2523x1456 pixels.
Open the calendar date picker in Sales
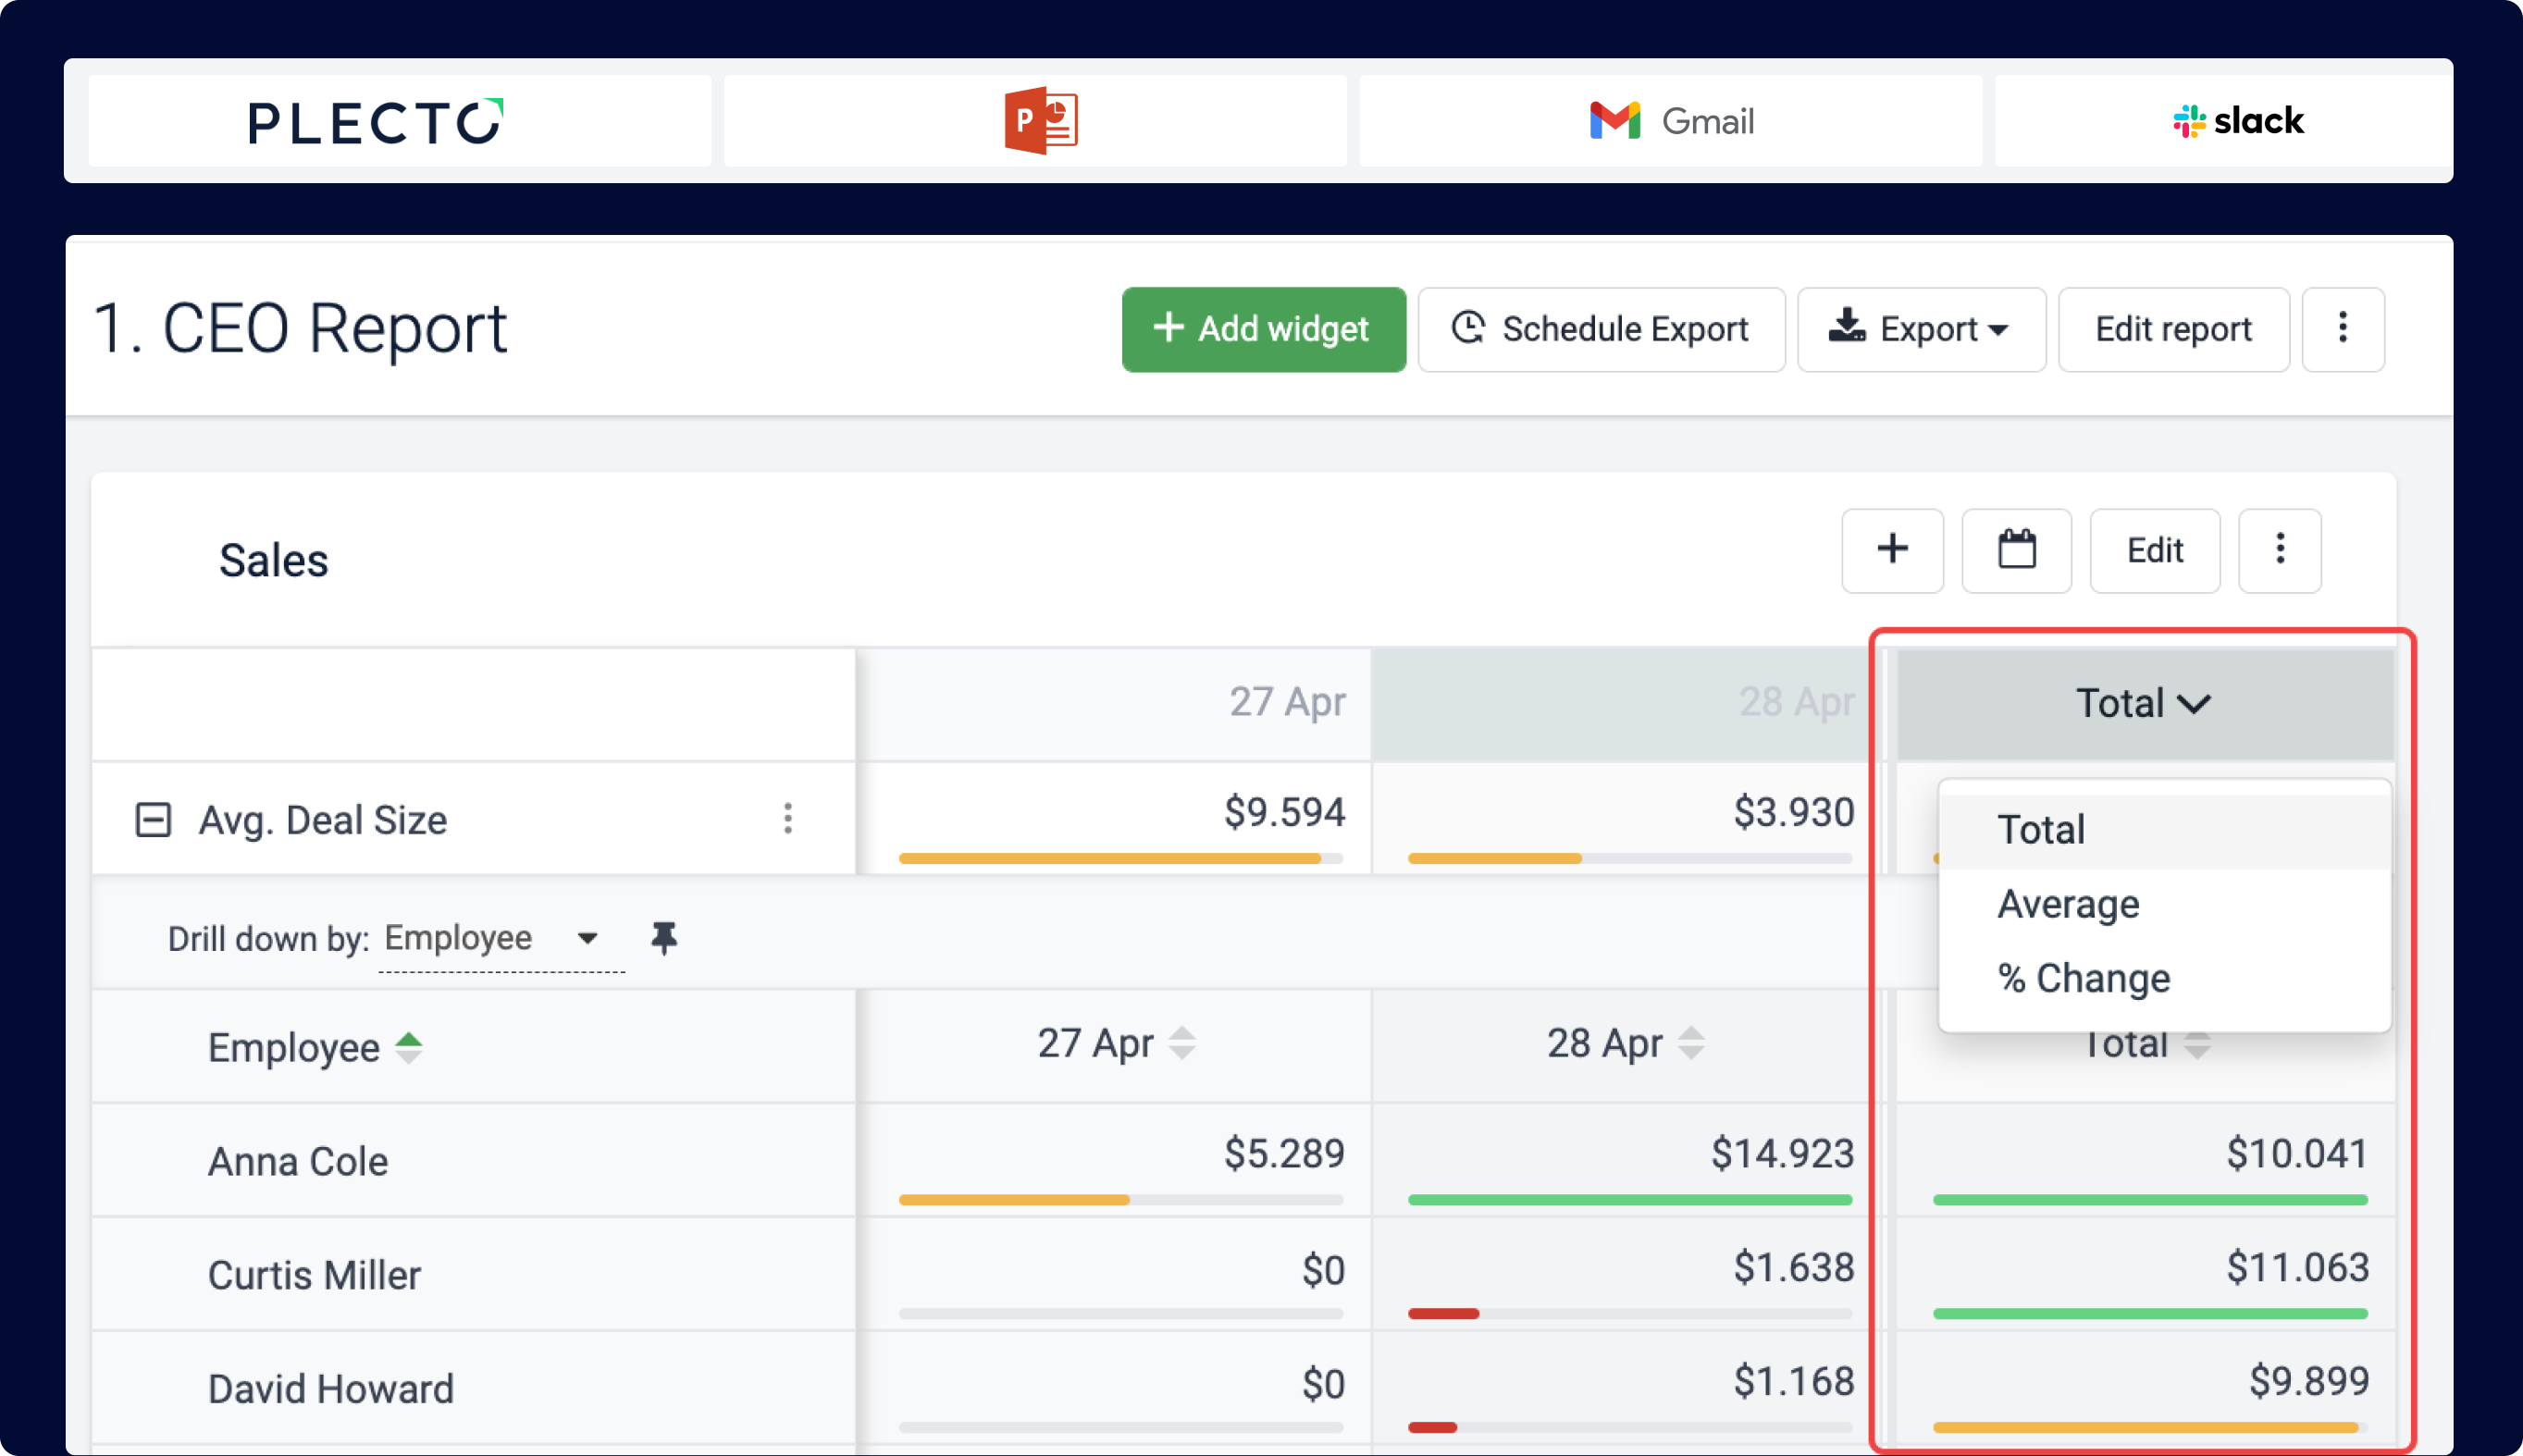point(2016,550)
